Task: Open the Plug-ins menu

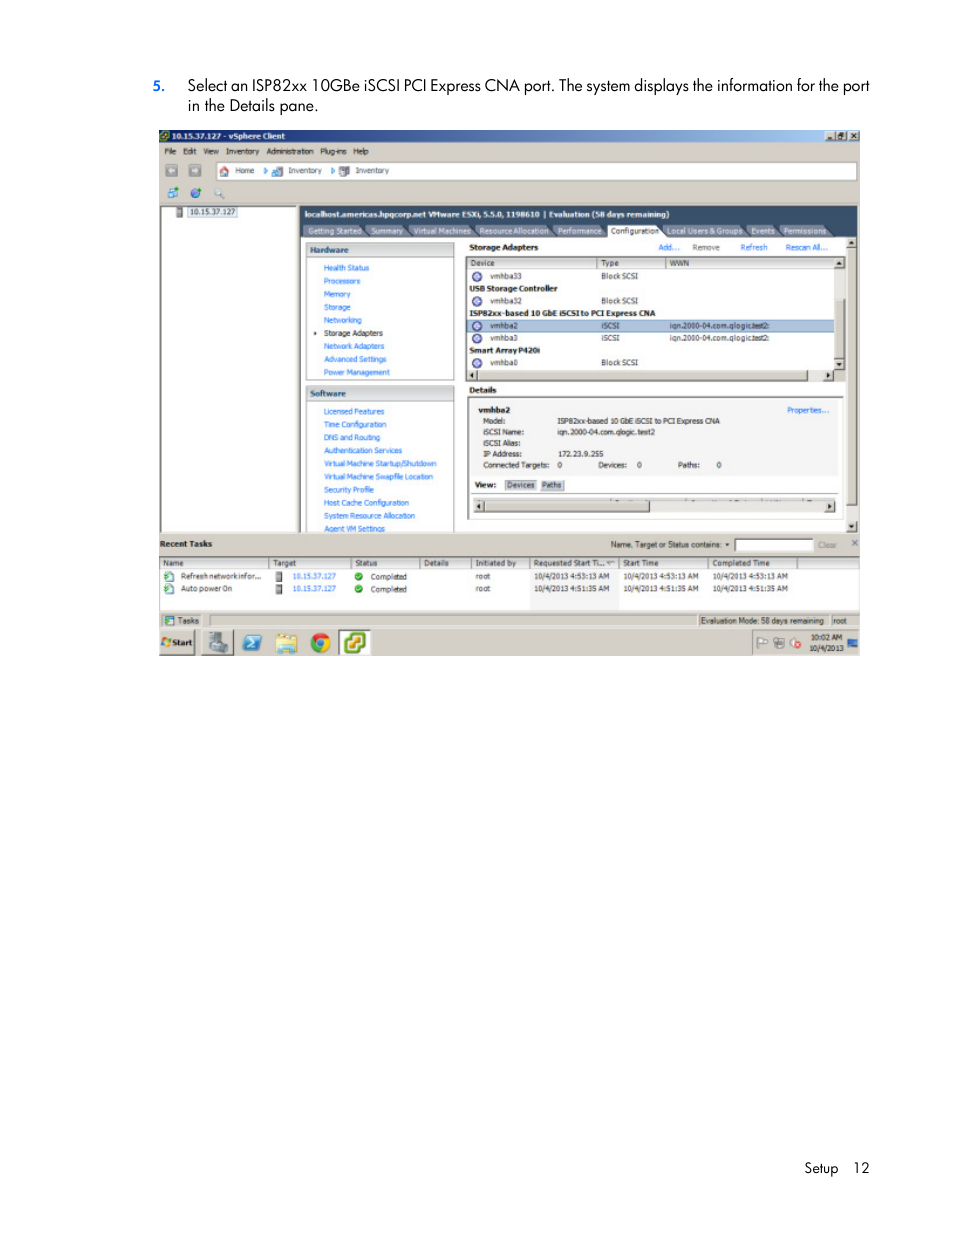Action: coord(333,152)
